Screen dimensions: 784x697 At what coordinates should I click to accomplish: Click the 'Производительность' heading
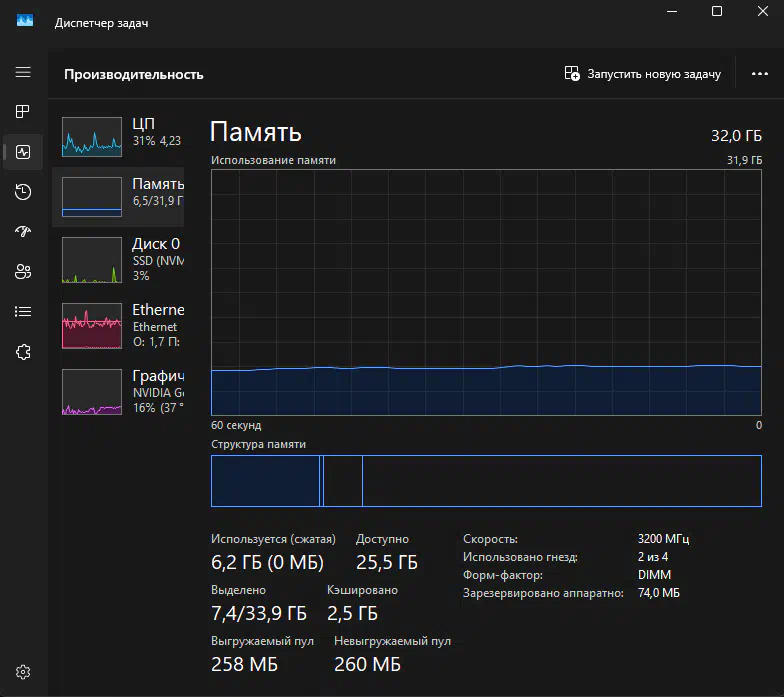pos(134,74)
